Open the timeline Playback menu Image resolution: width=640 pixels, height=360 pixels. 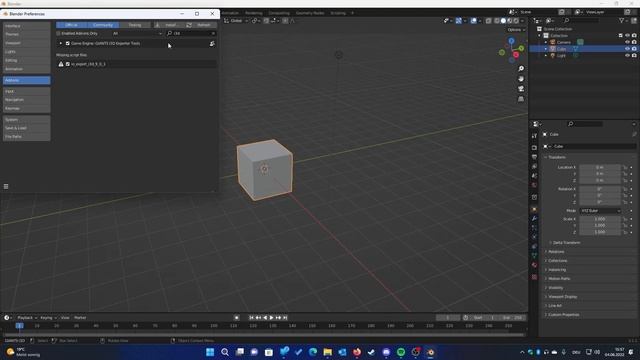click(27, 318)
